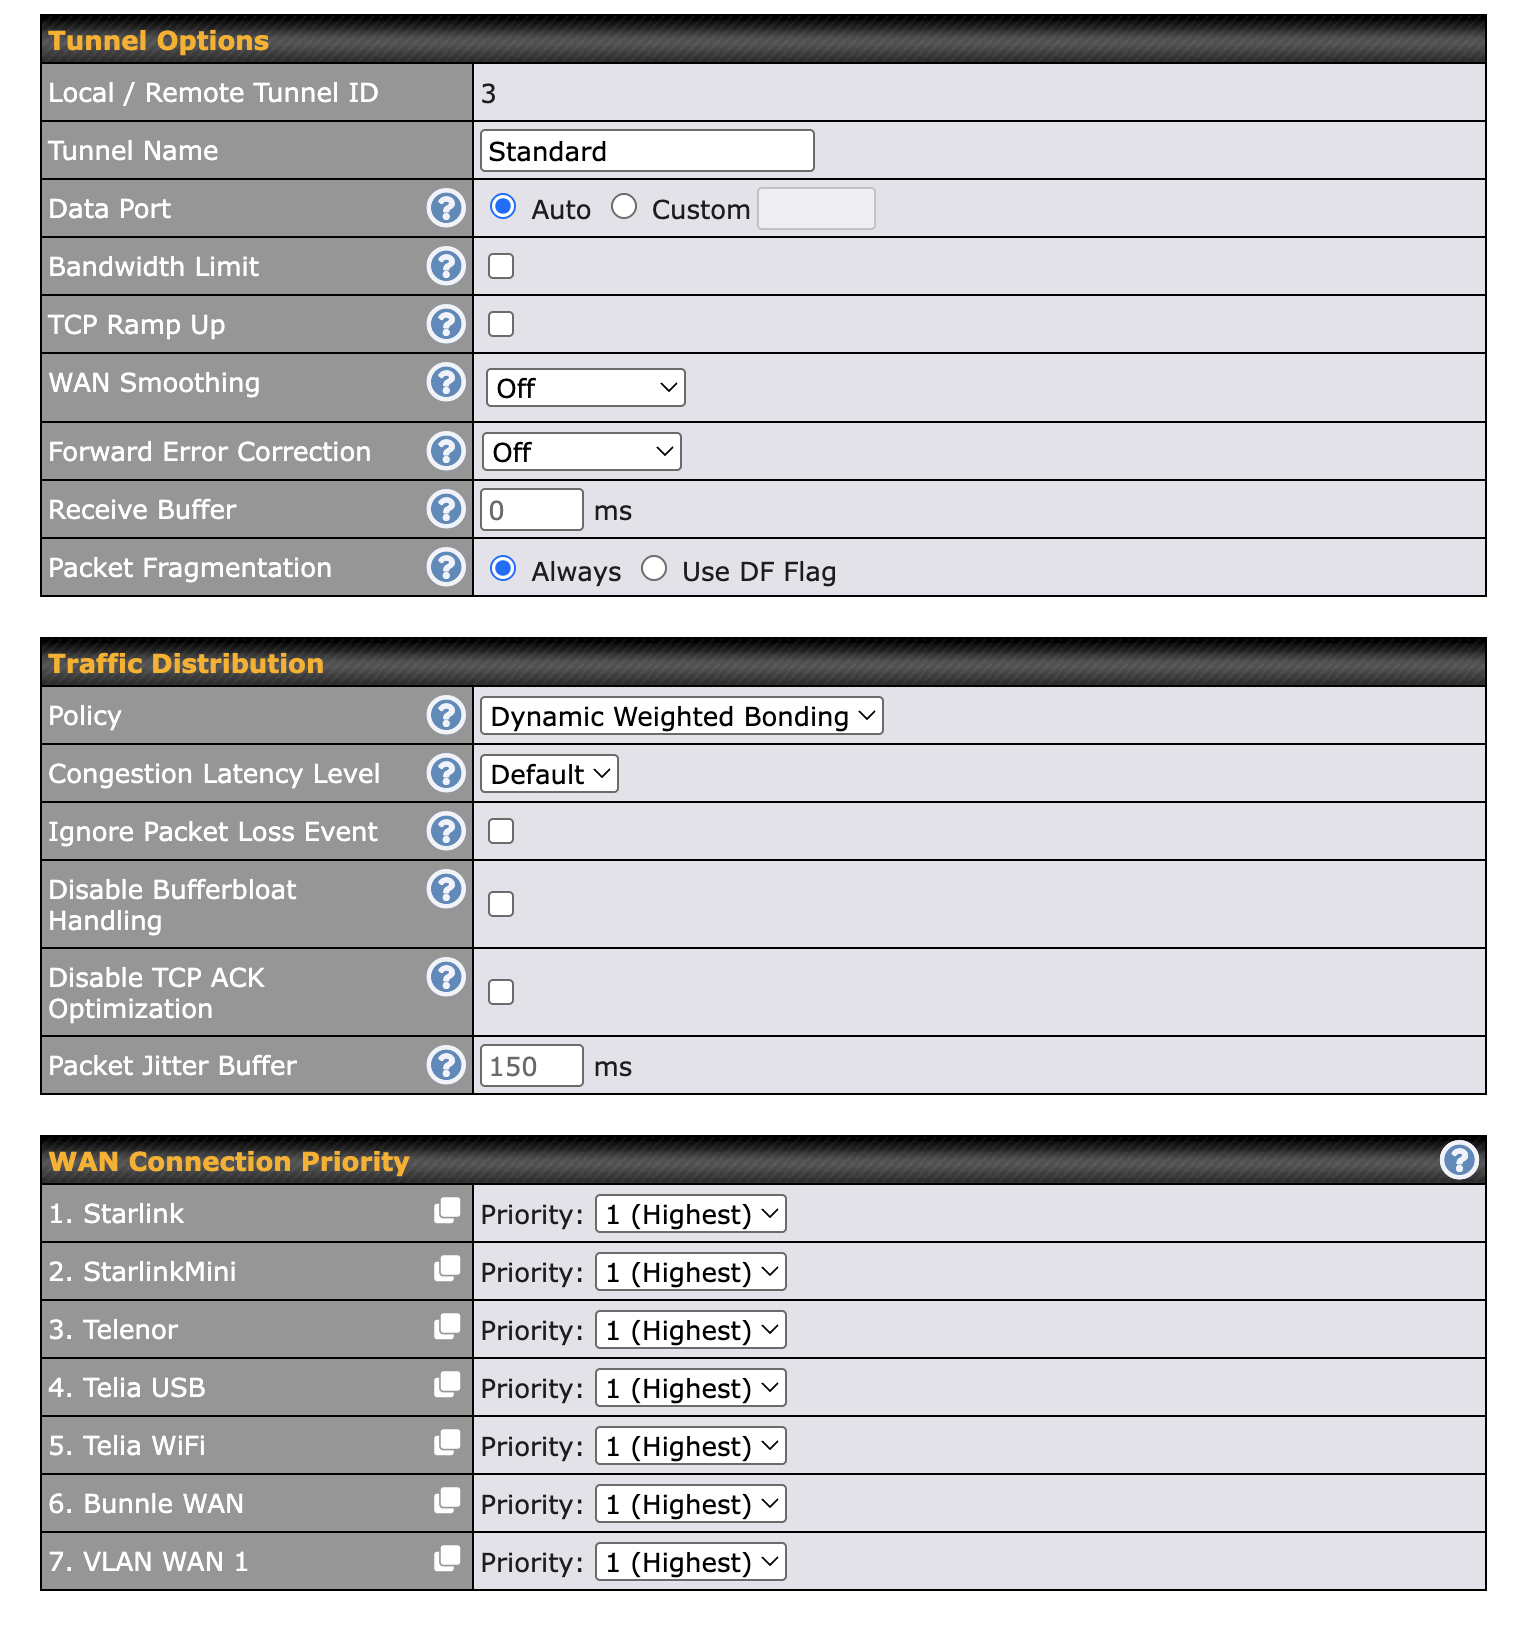The width and height of the screenshot is (1522, 1630).
Task: Click the Tunnel Name text field
Action: click(646, 151)
